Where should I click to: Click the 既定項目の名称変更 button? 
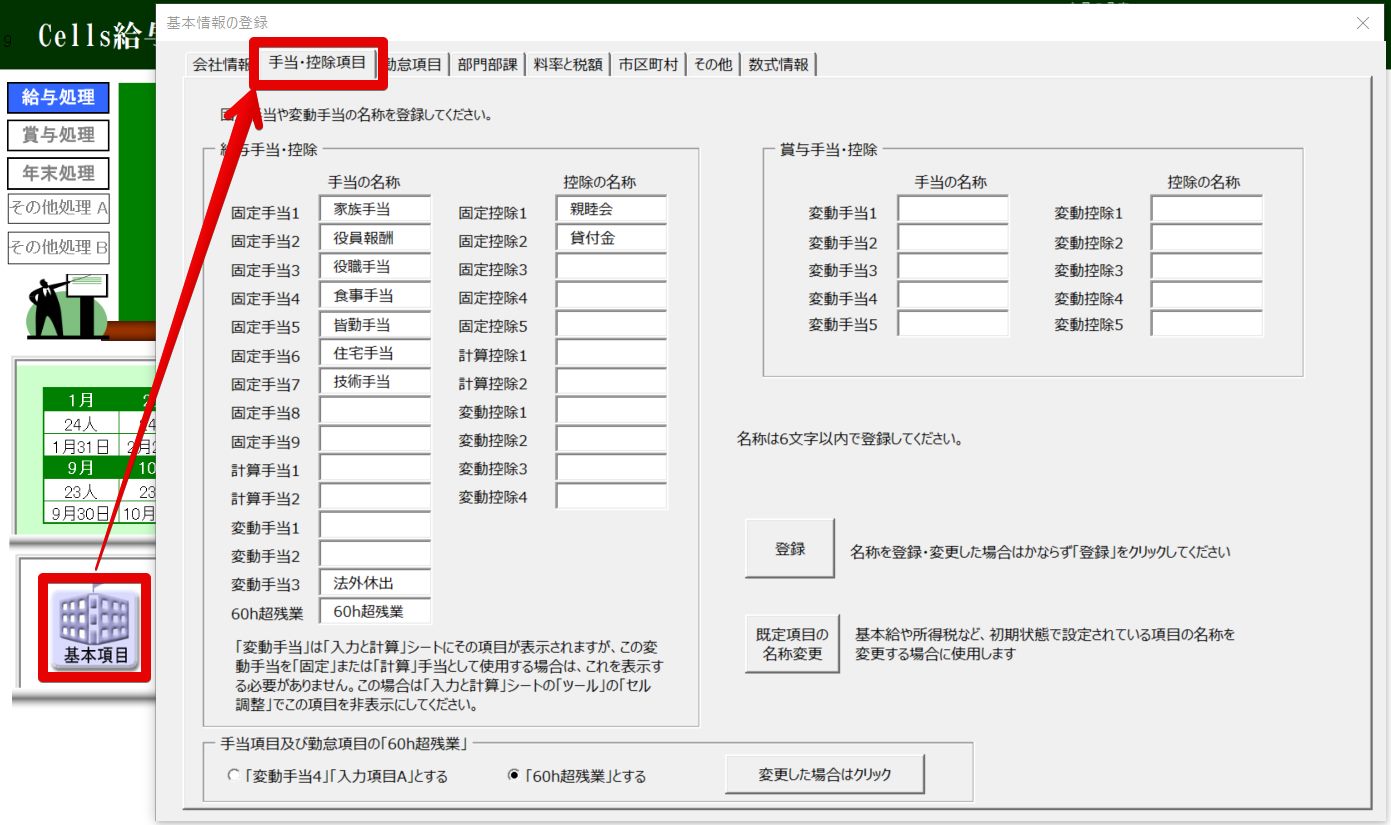[791, 644]
